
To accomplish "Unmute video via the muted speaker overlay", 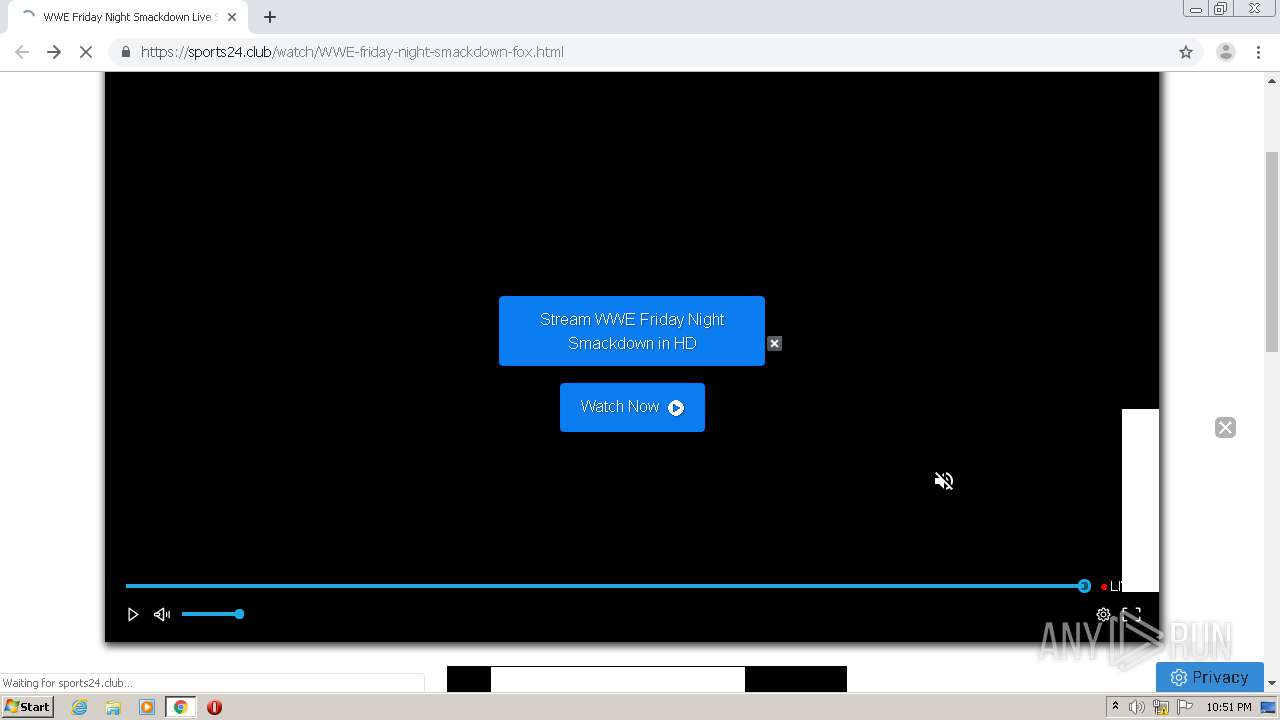I will [x=944, y=481].
